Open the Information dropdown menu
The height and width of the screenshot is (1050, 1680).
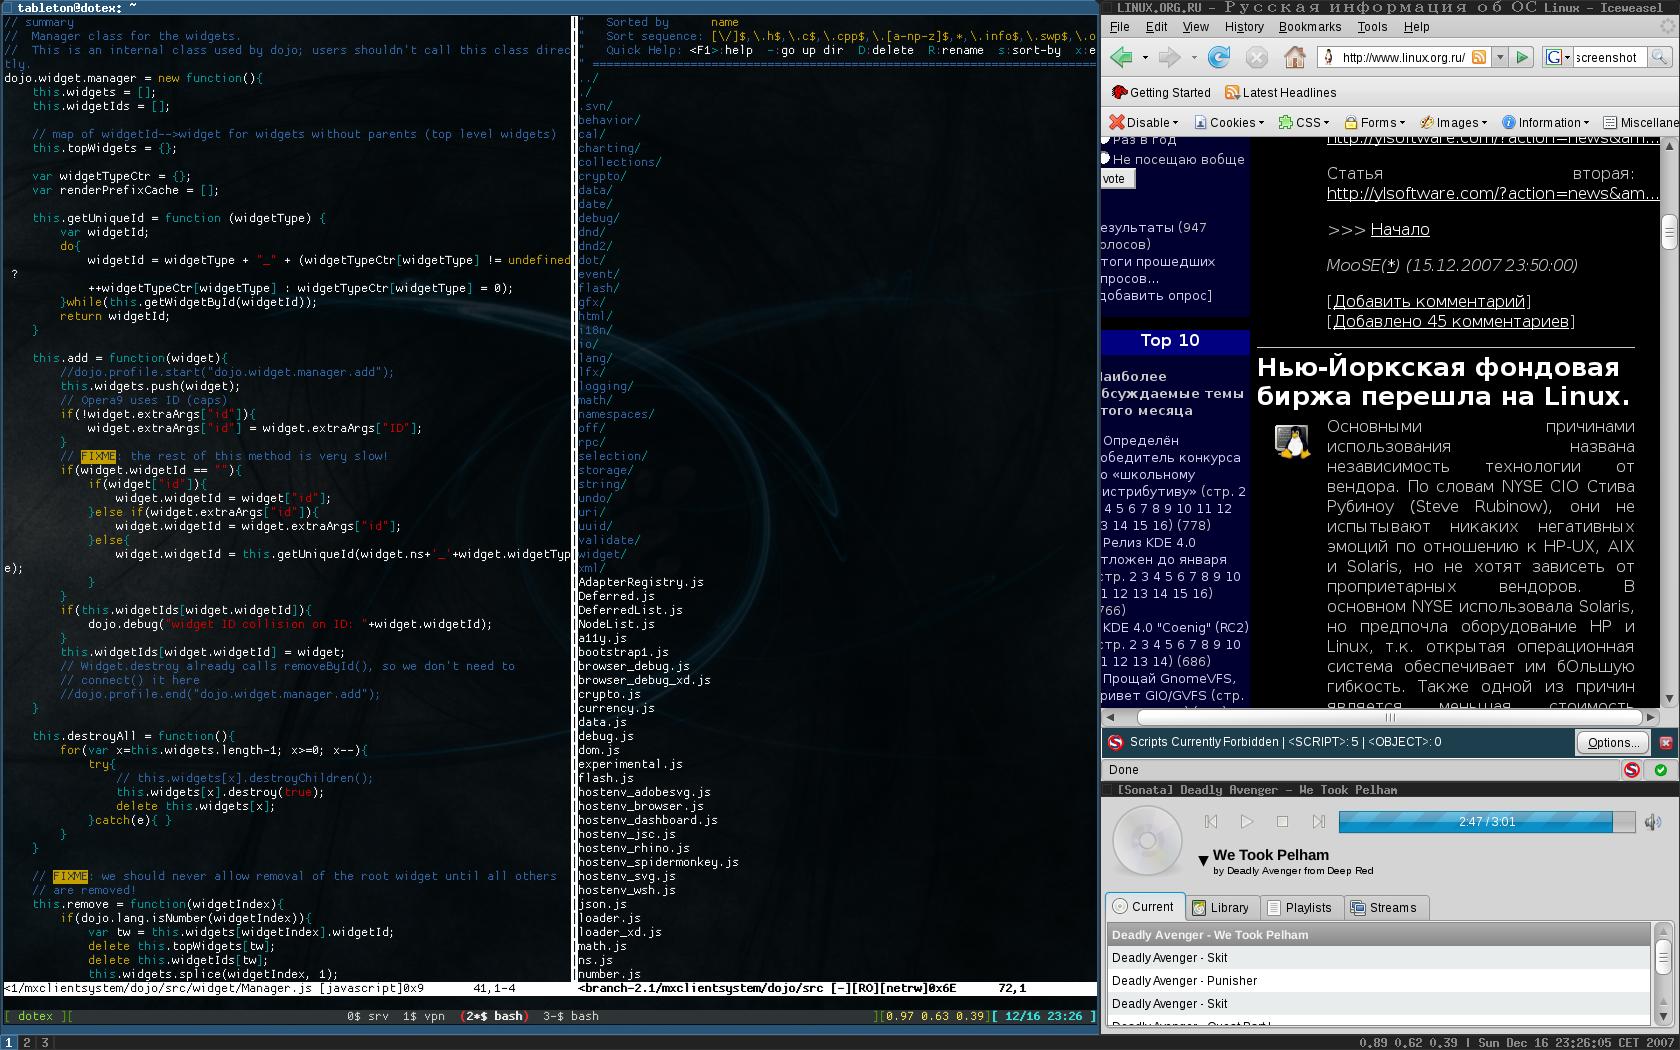[1546, 122]
